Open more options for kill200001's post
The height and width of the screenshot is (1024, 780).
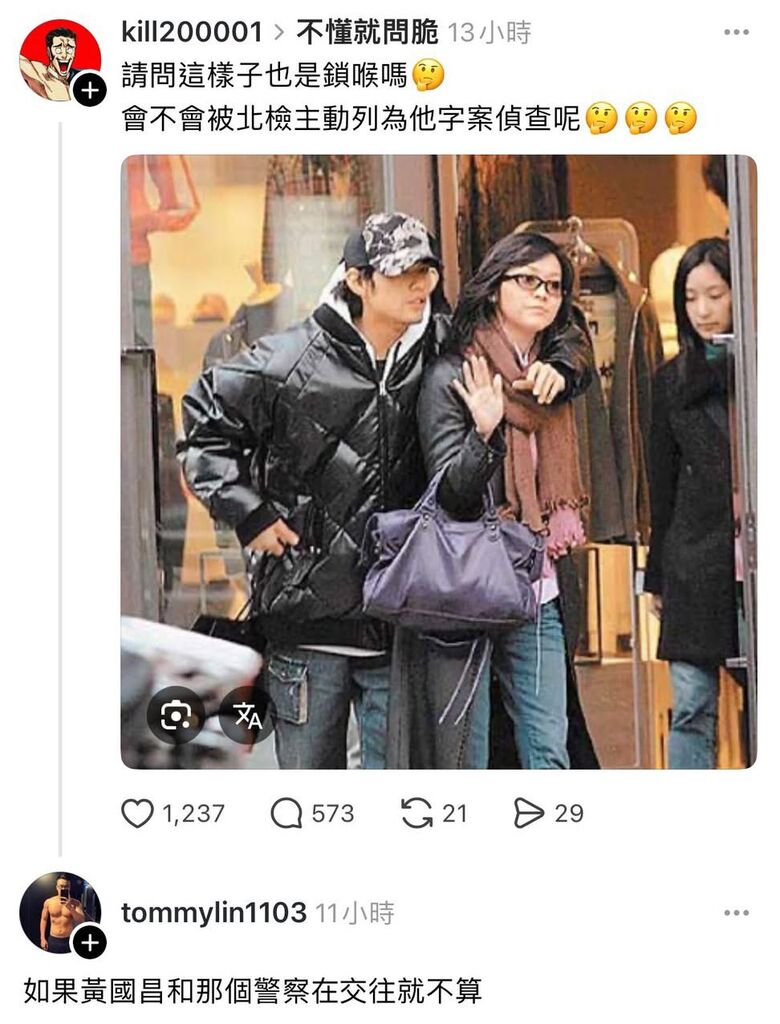736,32
